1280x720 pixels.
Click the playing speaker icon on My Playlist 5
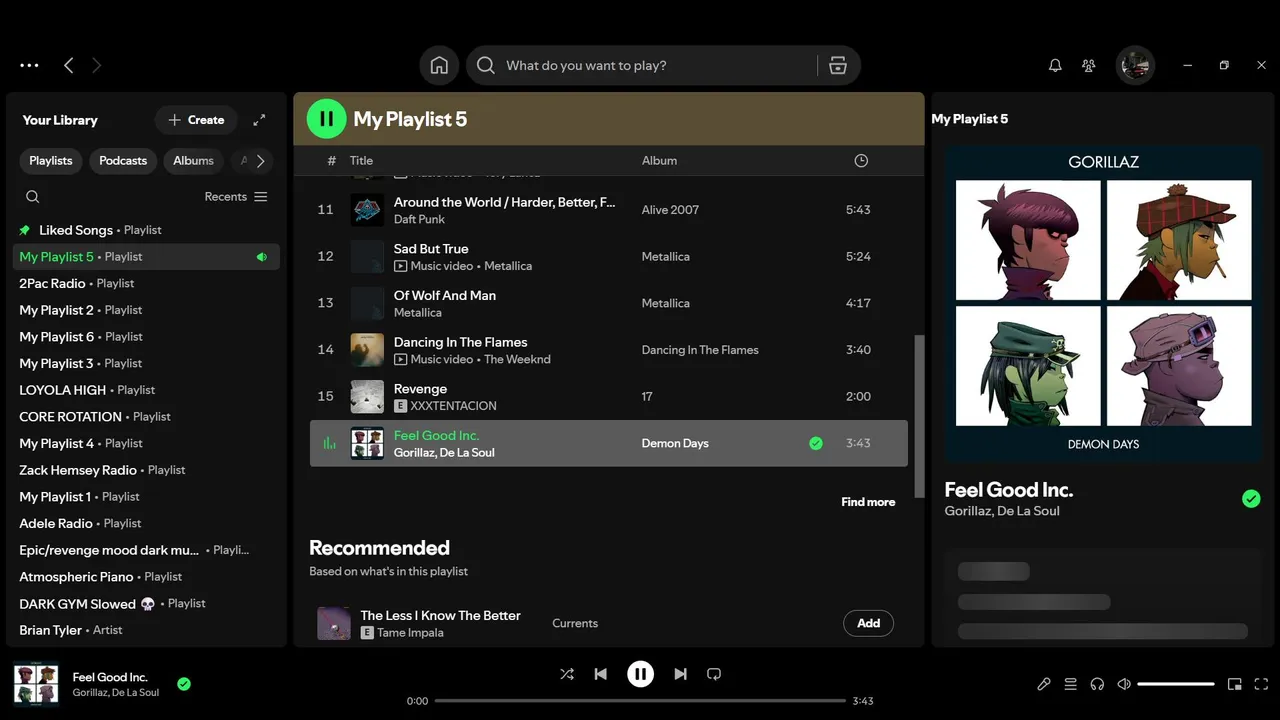coord(262,257)
